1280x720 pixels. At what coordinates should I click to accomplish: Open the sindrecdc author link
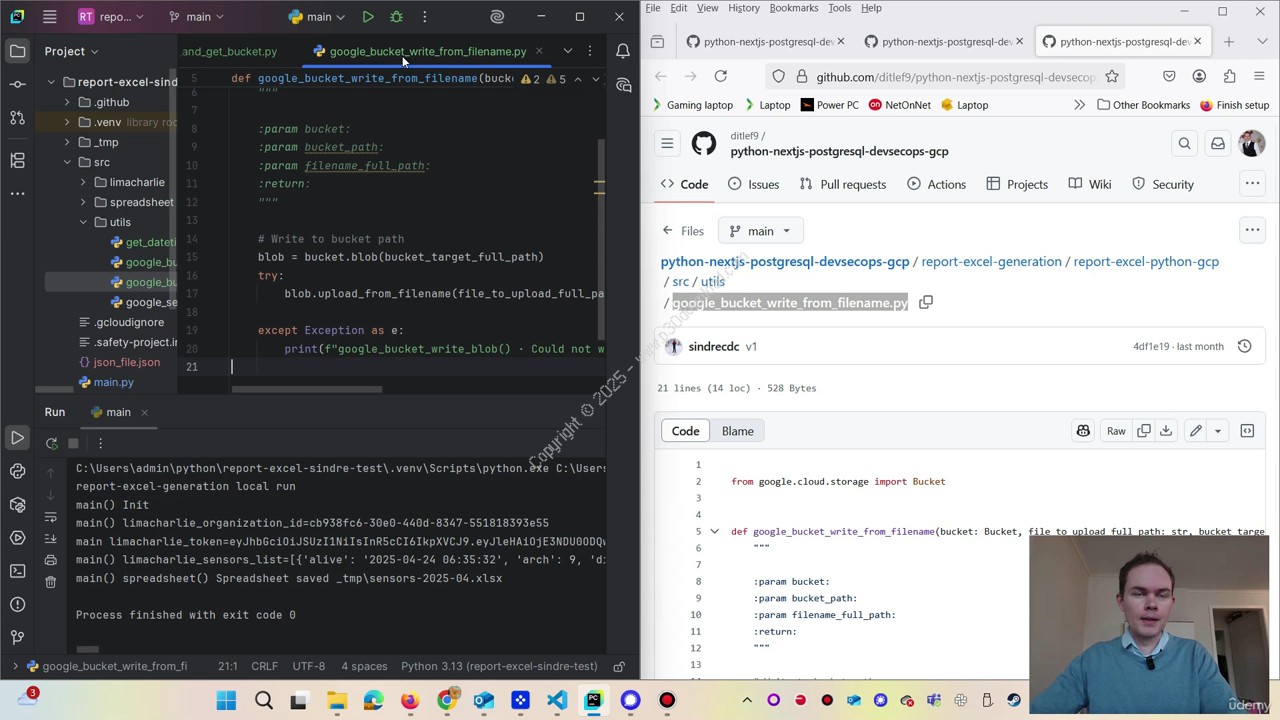point(714,346)
